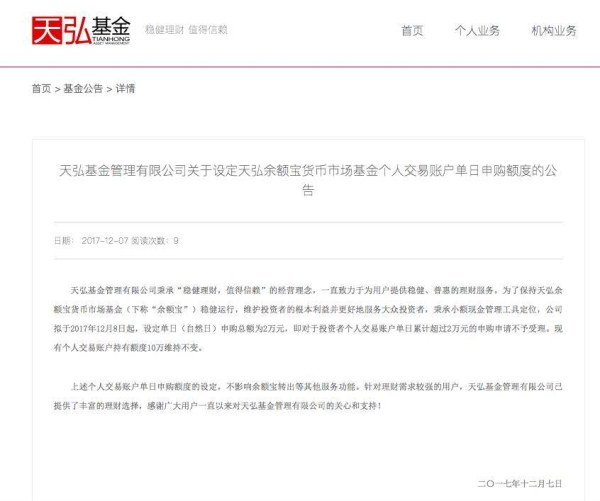
Task: Open the 机构业务 navigation item
Action: point(554,31)
